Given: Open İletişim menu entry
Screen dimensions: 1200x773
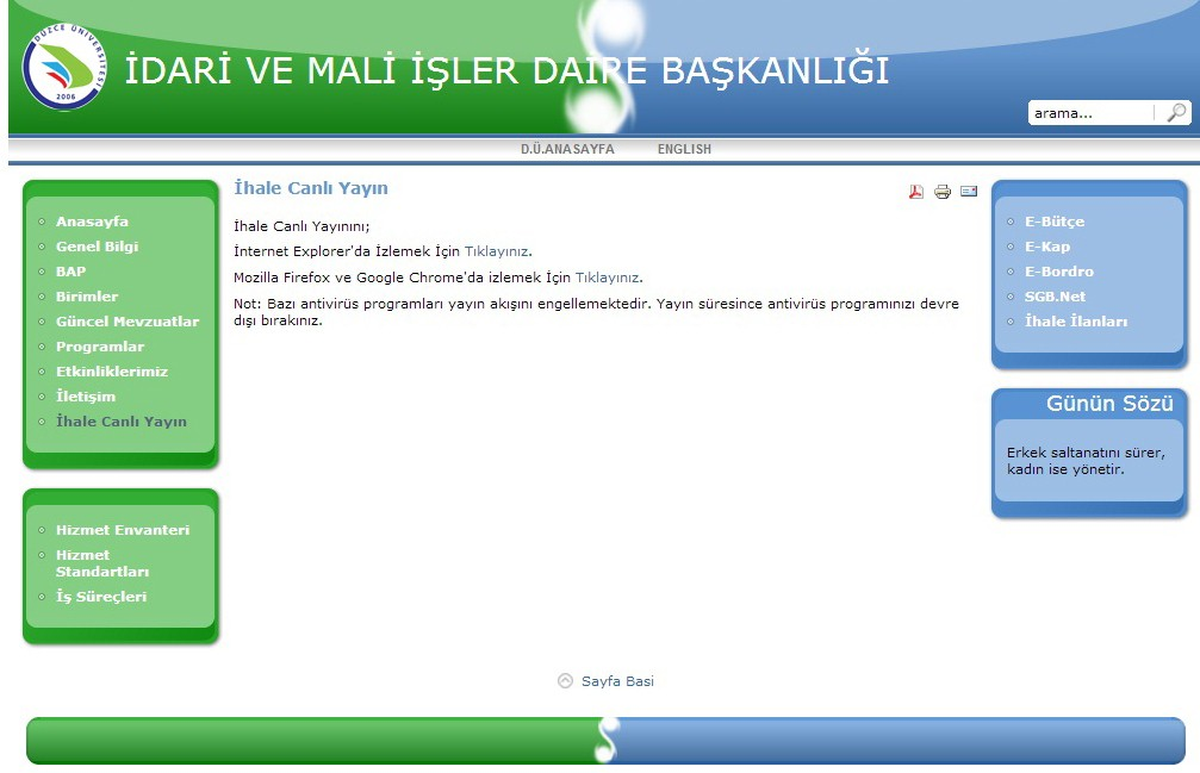Looking at the screenshot, I should 86,397.
